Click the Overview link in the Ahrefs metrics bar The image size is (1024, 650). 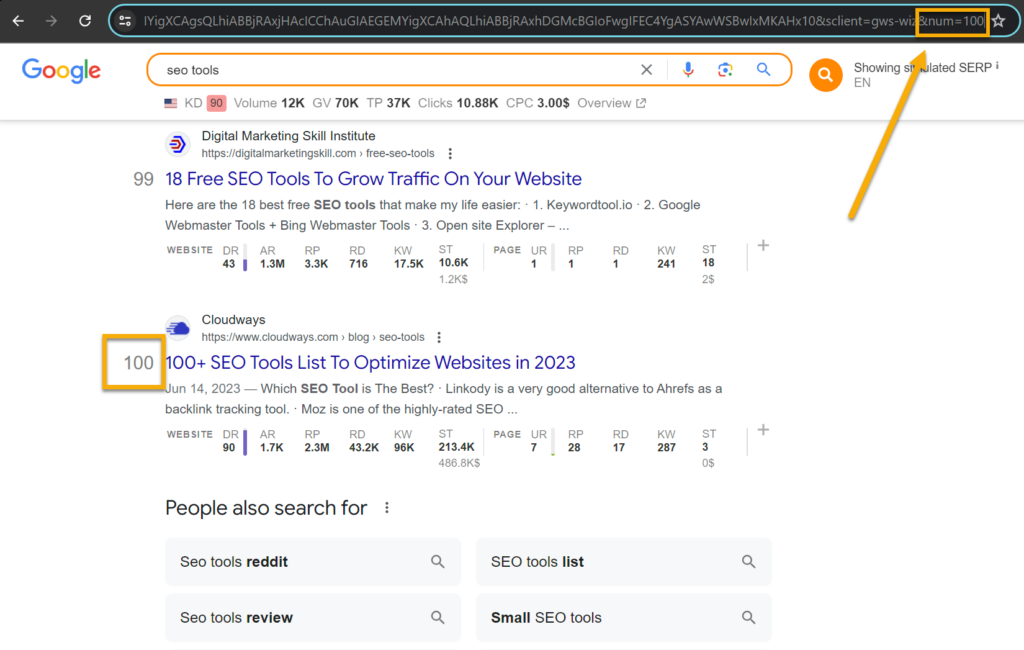(604, 102)
